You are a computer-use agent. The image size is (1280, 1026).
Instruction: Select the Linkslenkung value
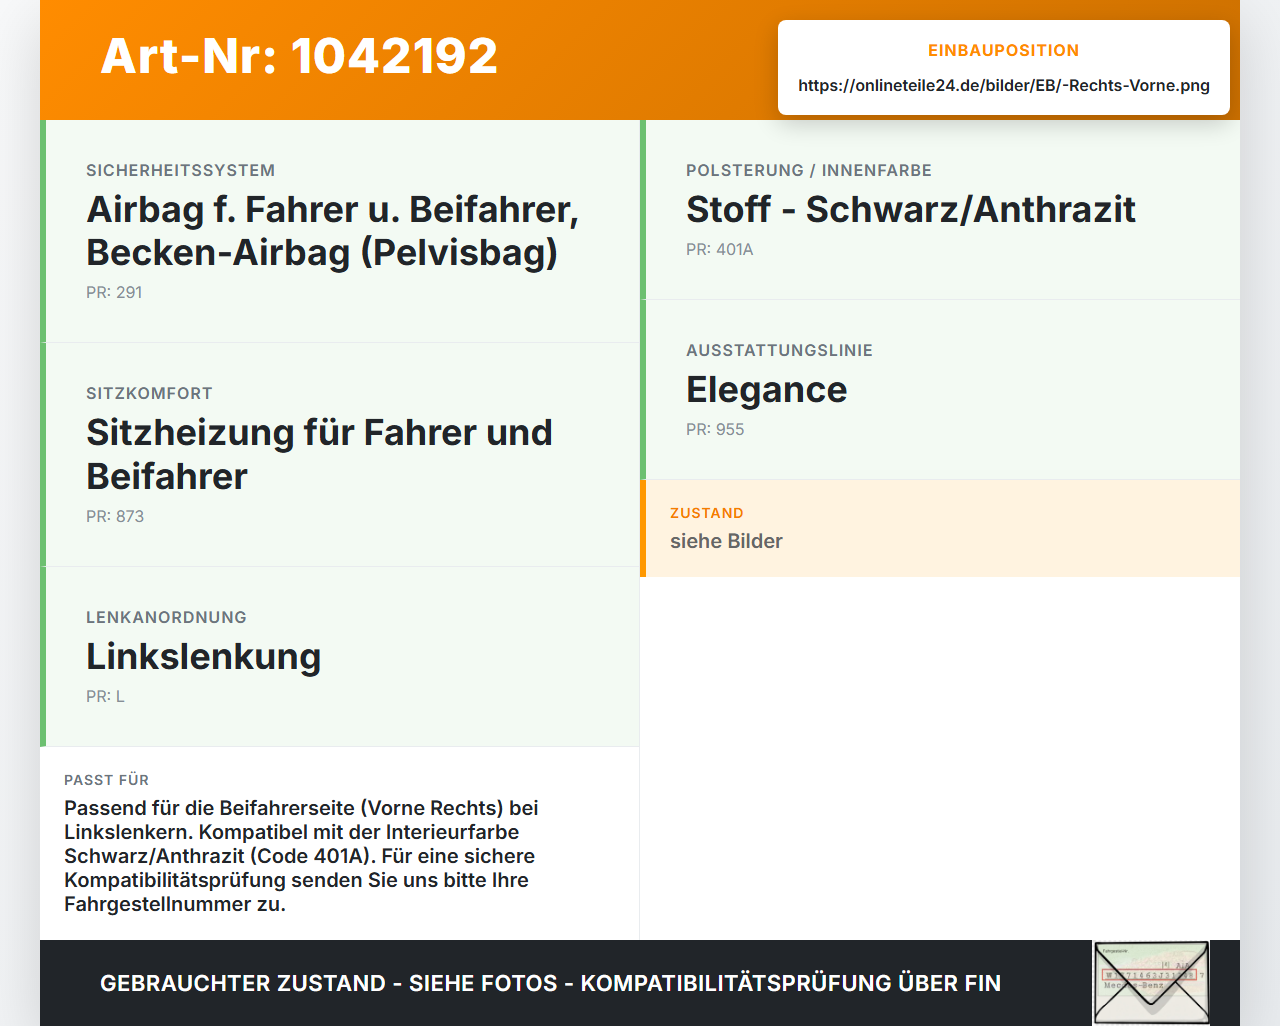pos(204,656)
